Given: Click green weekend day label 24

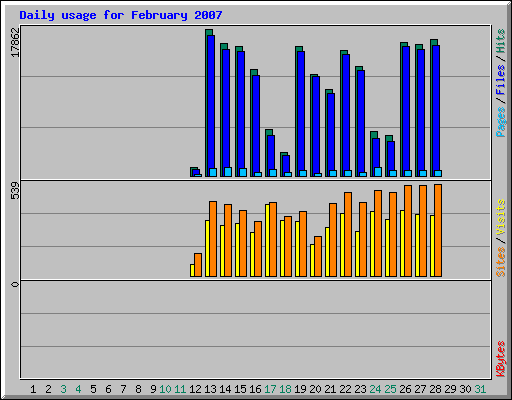Looking at the screenshot, I should [x=375, y=389].
